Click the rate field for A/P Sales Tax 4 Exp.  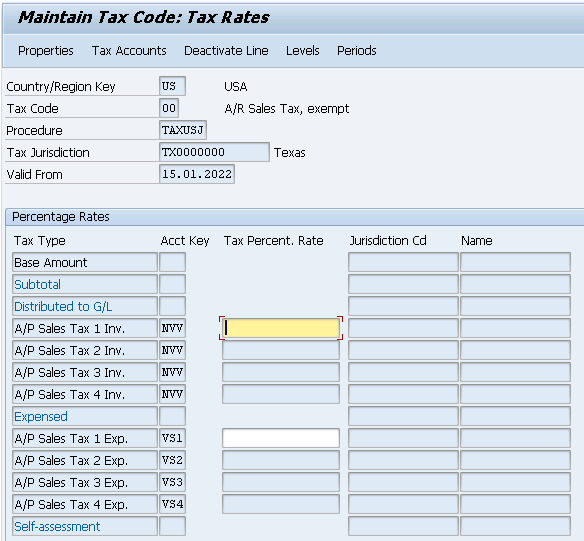pyautogui.click(x=281, y=504)
